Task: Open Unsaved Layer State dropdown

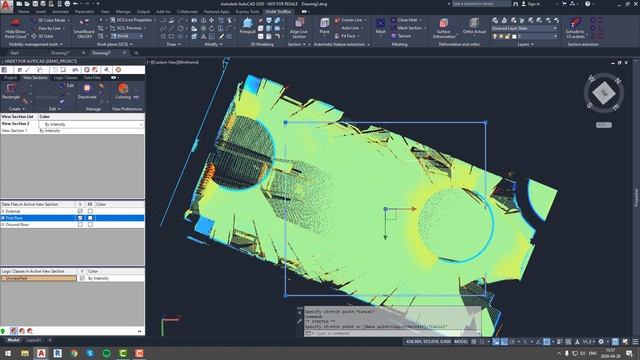Action: pyautogui.click(x=524, y=28)
